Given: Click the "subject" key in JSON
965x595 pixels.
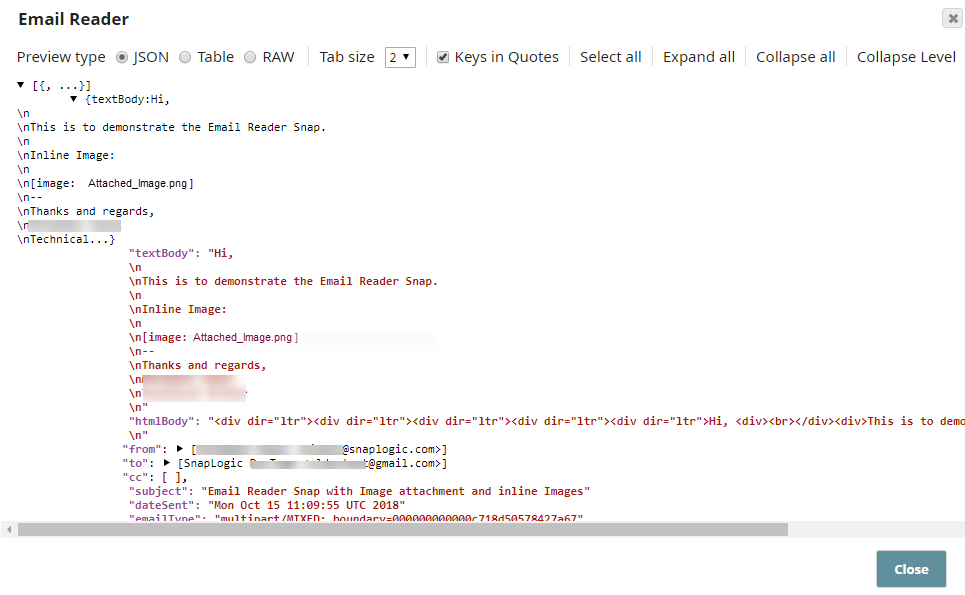Looking at the screenshot, I should [x=161, y=491].
